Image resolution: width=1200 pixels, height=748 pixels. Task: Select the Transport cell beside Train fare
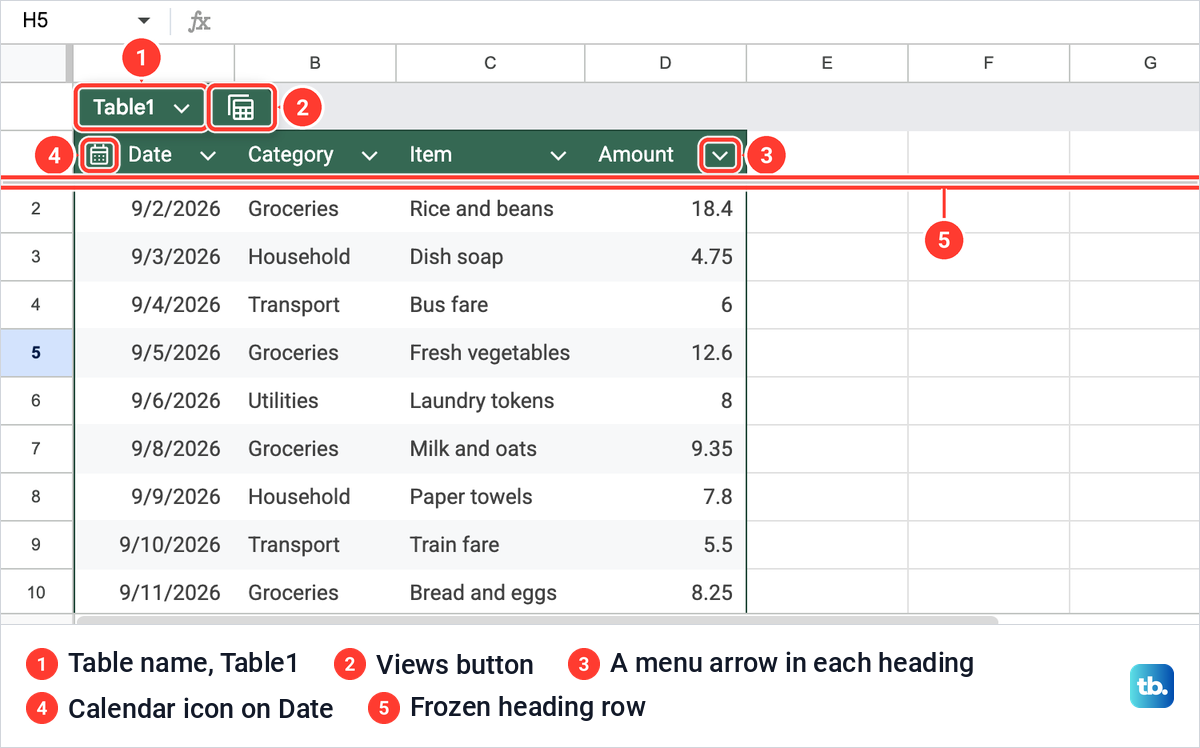coord(315,545)
